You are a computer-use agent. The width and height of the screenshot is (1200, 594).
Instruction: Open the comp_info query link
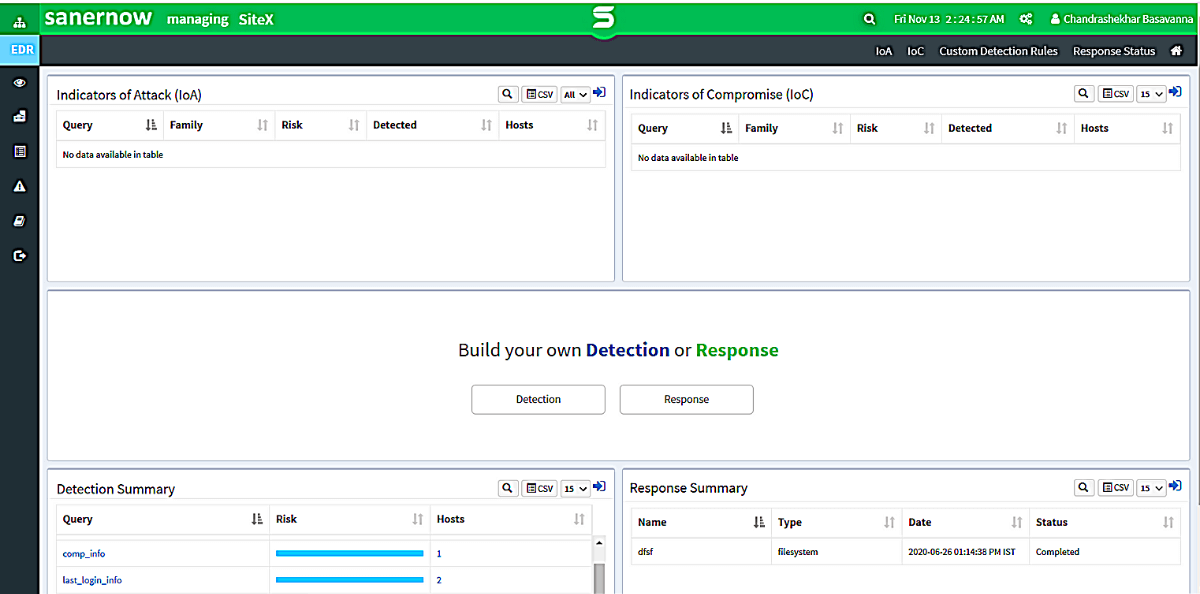click(x=84, y=553)
